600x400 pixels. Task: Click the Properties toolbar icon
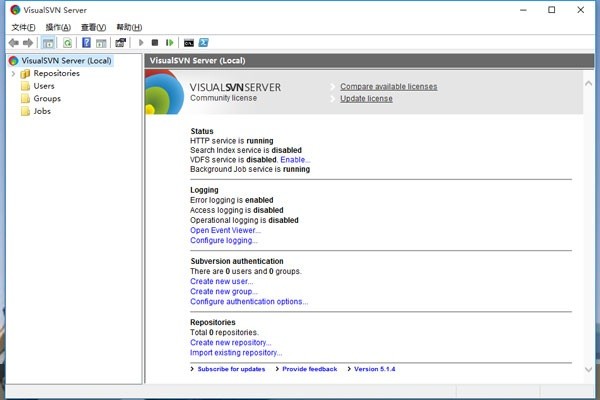tap(120, 43)
